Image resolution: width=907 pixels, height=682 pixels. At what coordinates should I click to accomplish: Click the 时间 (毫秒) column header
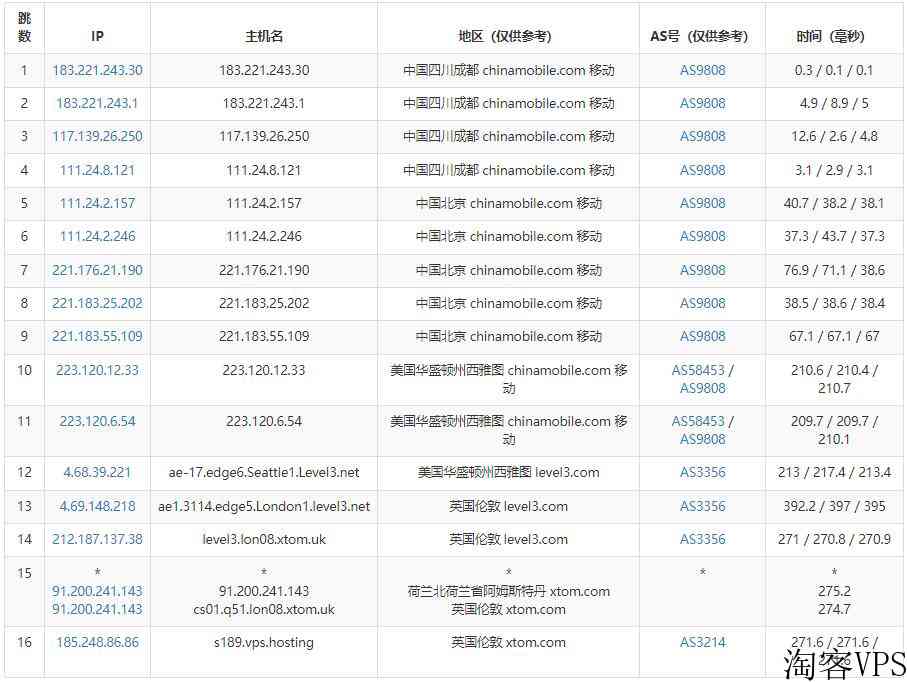click(830, 36)
